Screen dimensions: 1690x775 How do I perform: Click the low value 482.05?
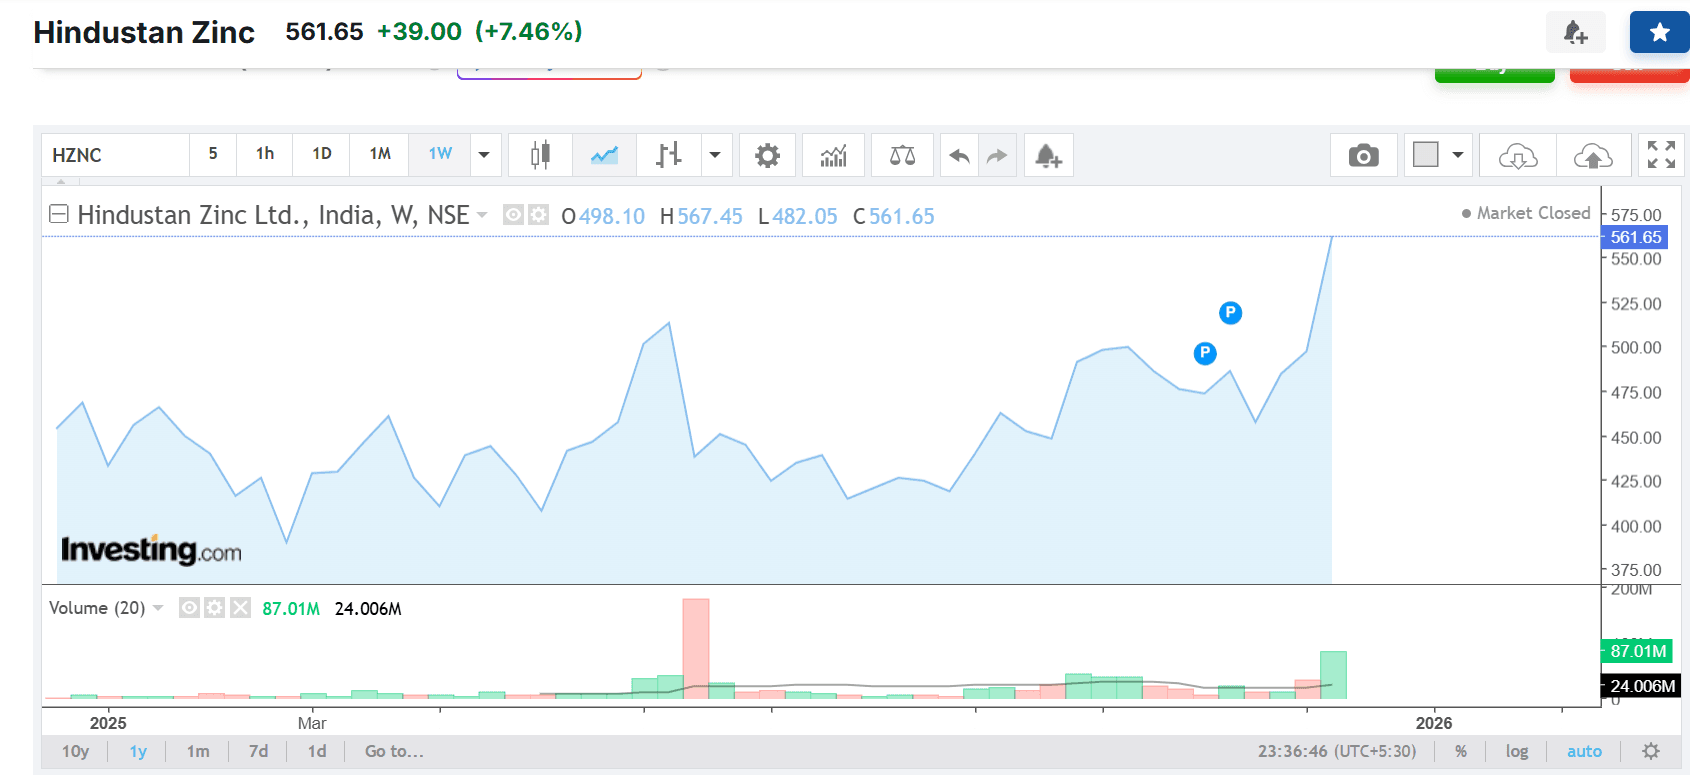805,216
